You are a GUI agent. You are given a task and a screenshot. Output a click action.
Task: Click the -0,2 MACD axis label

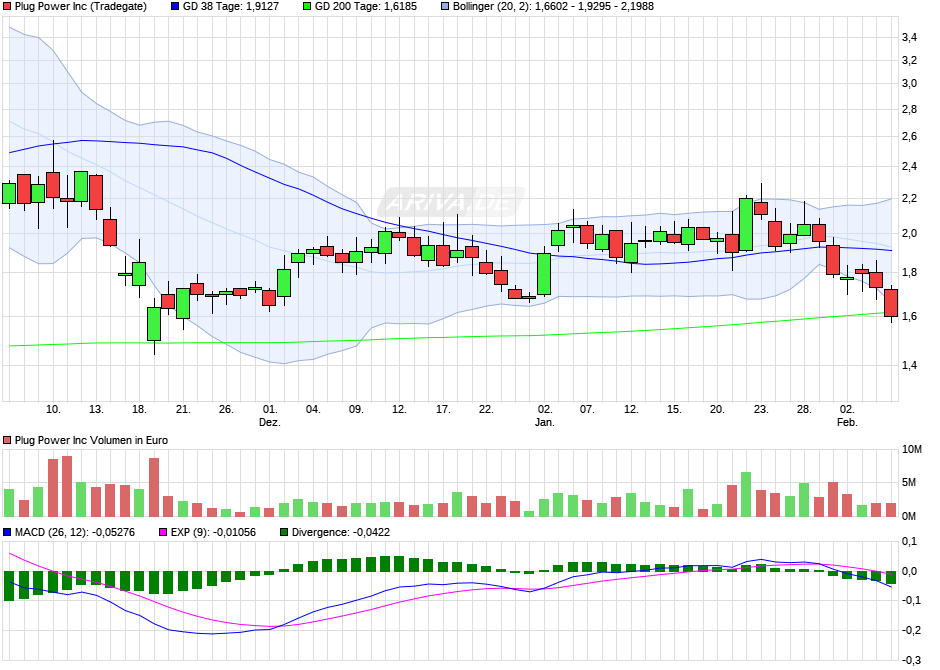tap(911, 630)
